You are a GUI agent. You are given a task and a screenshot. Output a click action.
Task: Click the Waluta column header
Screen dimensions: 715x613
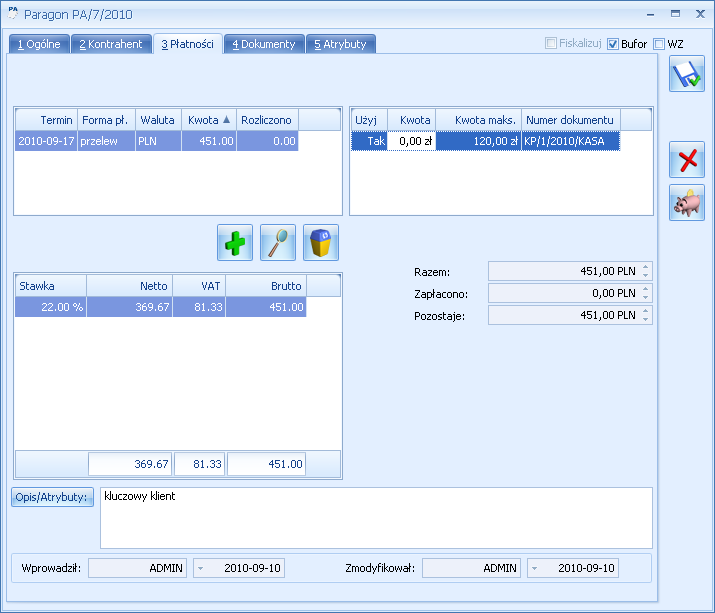(x=159, y=120)
